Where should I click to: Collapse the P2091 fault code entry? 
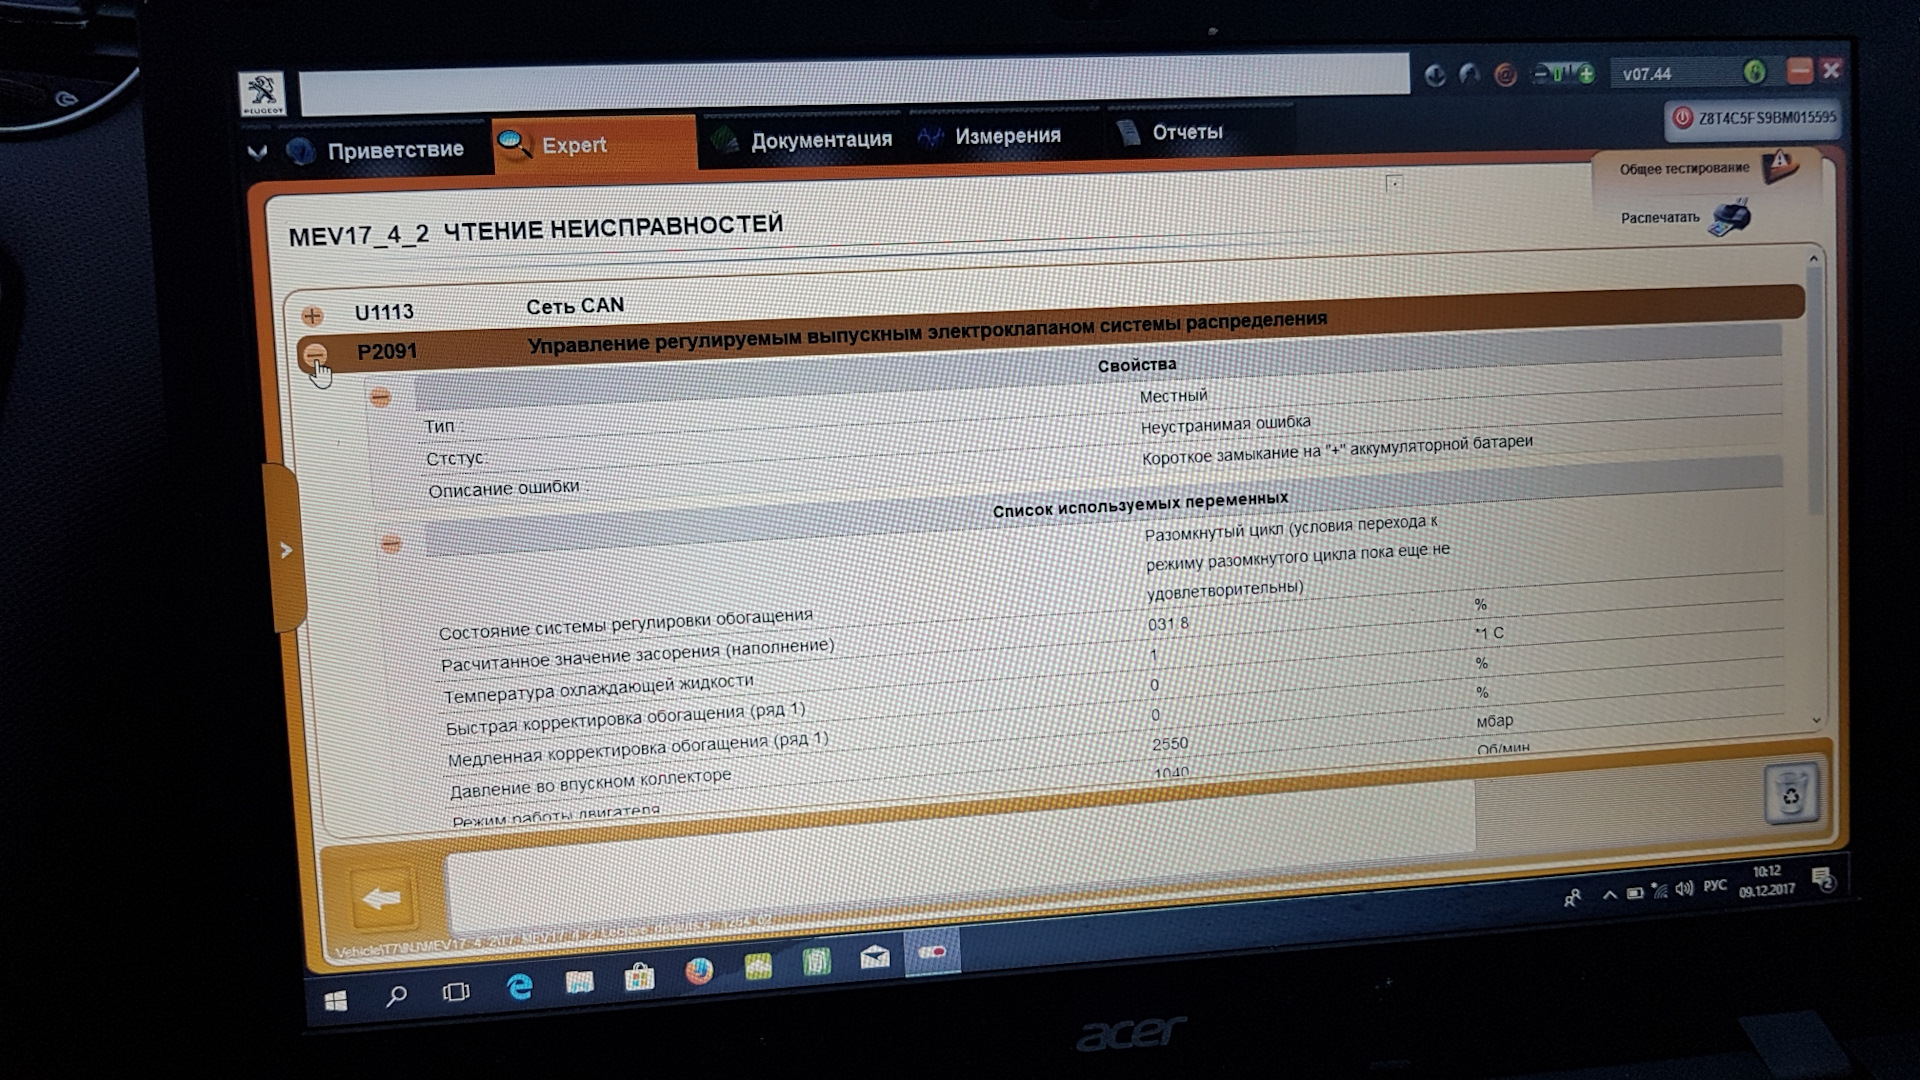coord(315,354)
